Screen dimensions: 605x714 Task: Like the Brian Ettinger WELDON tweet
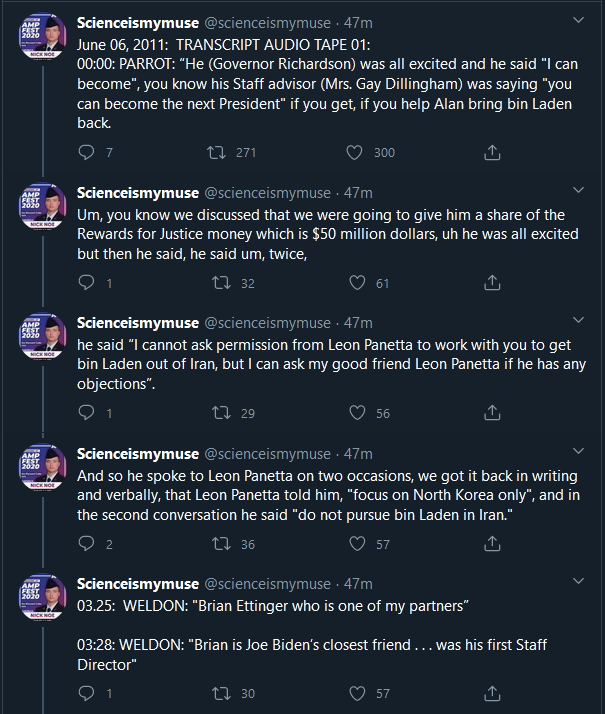(357, 693)
